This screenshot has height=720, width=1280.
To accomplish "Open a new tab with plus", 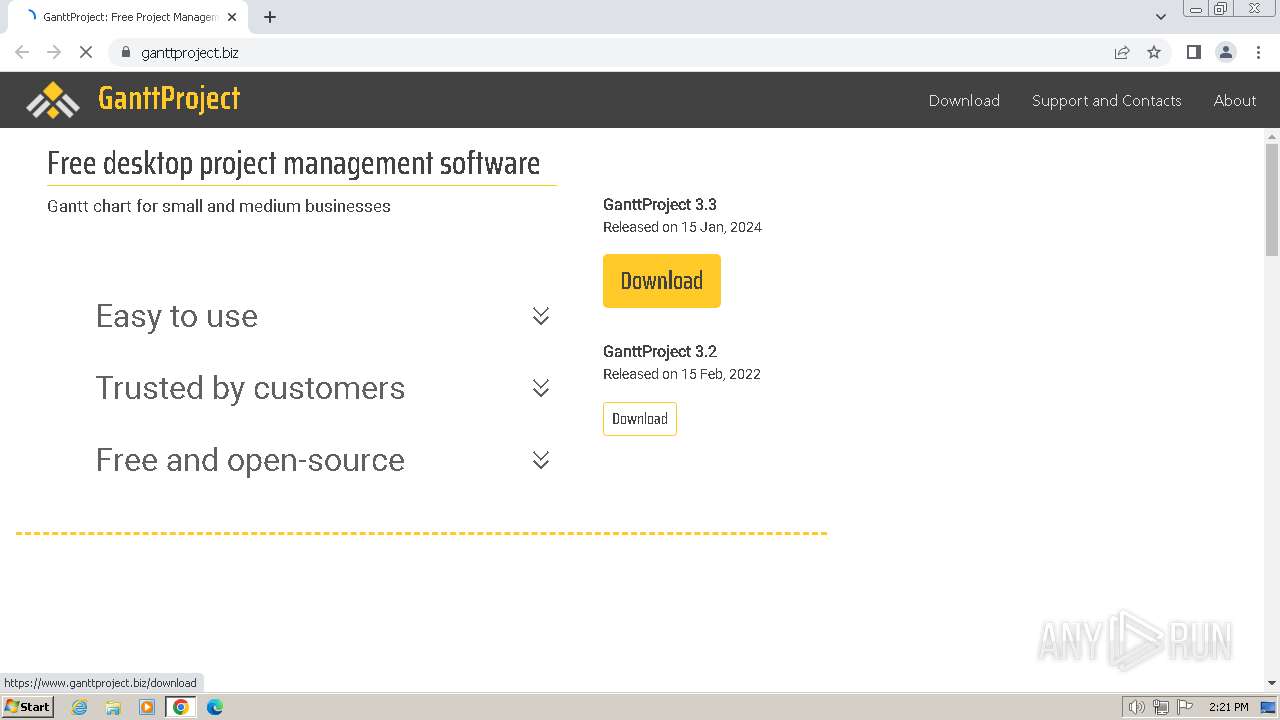I will pos(270,17).
